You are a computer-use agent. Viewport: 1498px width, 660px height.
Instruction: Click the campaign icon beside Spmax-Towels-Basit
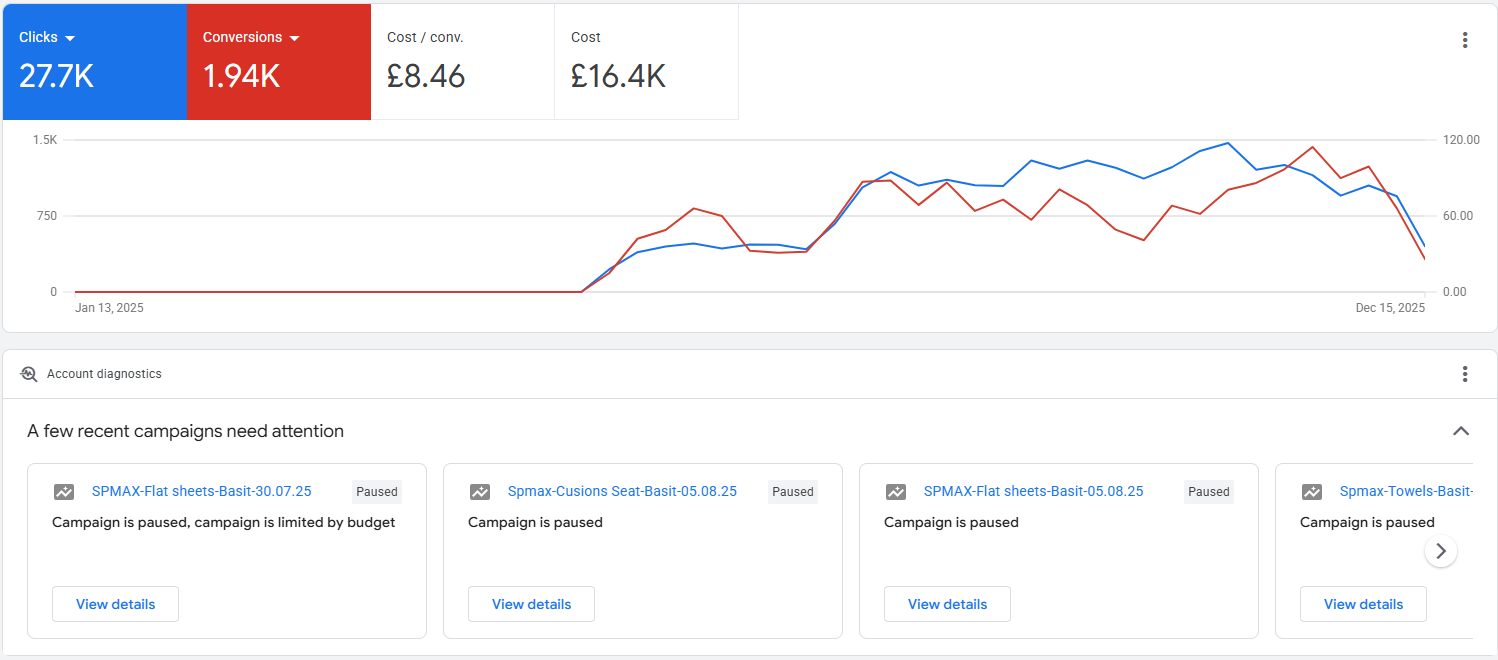(x=1312, y=492)
